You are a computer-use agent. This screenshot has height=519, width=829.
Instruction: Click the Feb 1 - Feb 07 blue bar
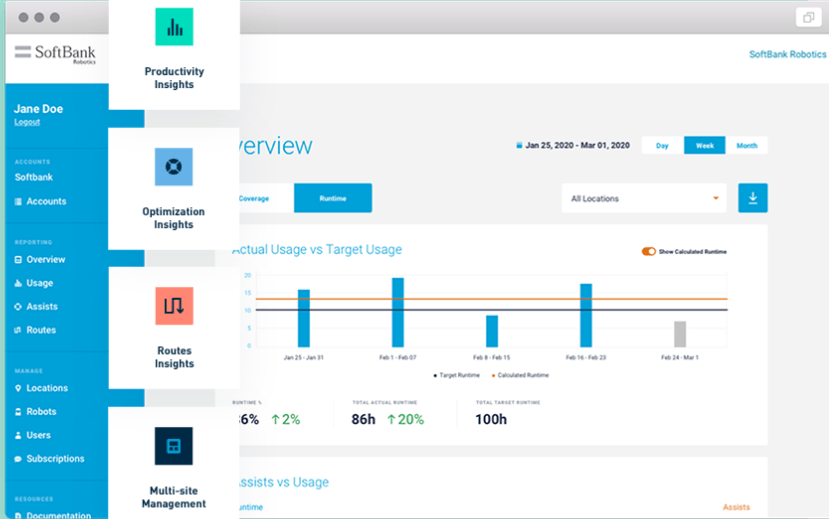point(398,312)
